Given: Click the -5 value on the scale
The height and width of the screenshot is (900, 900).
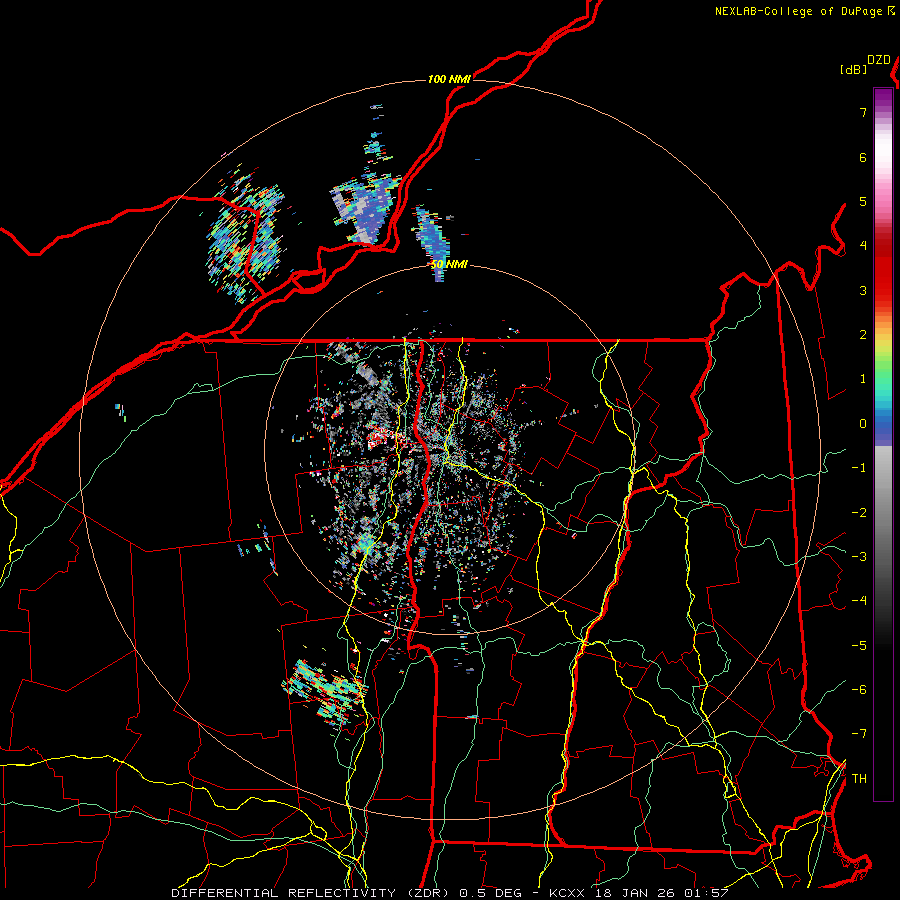Looking at the screenshot, I should coord(859,646).
